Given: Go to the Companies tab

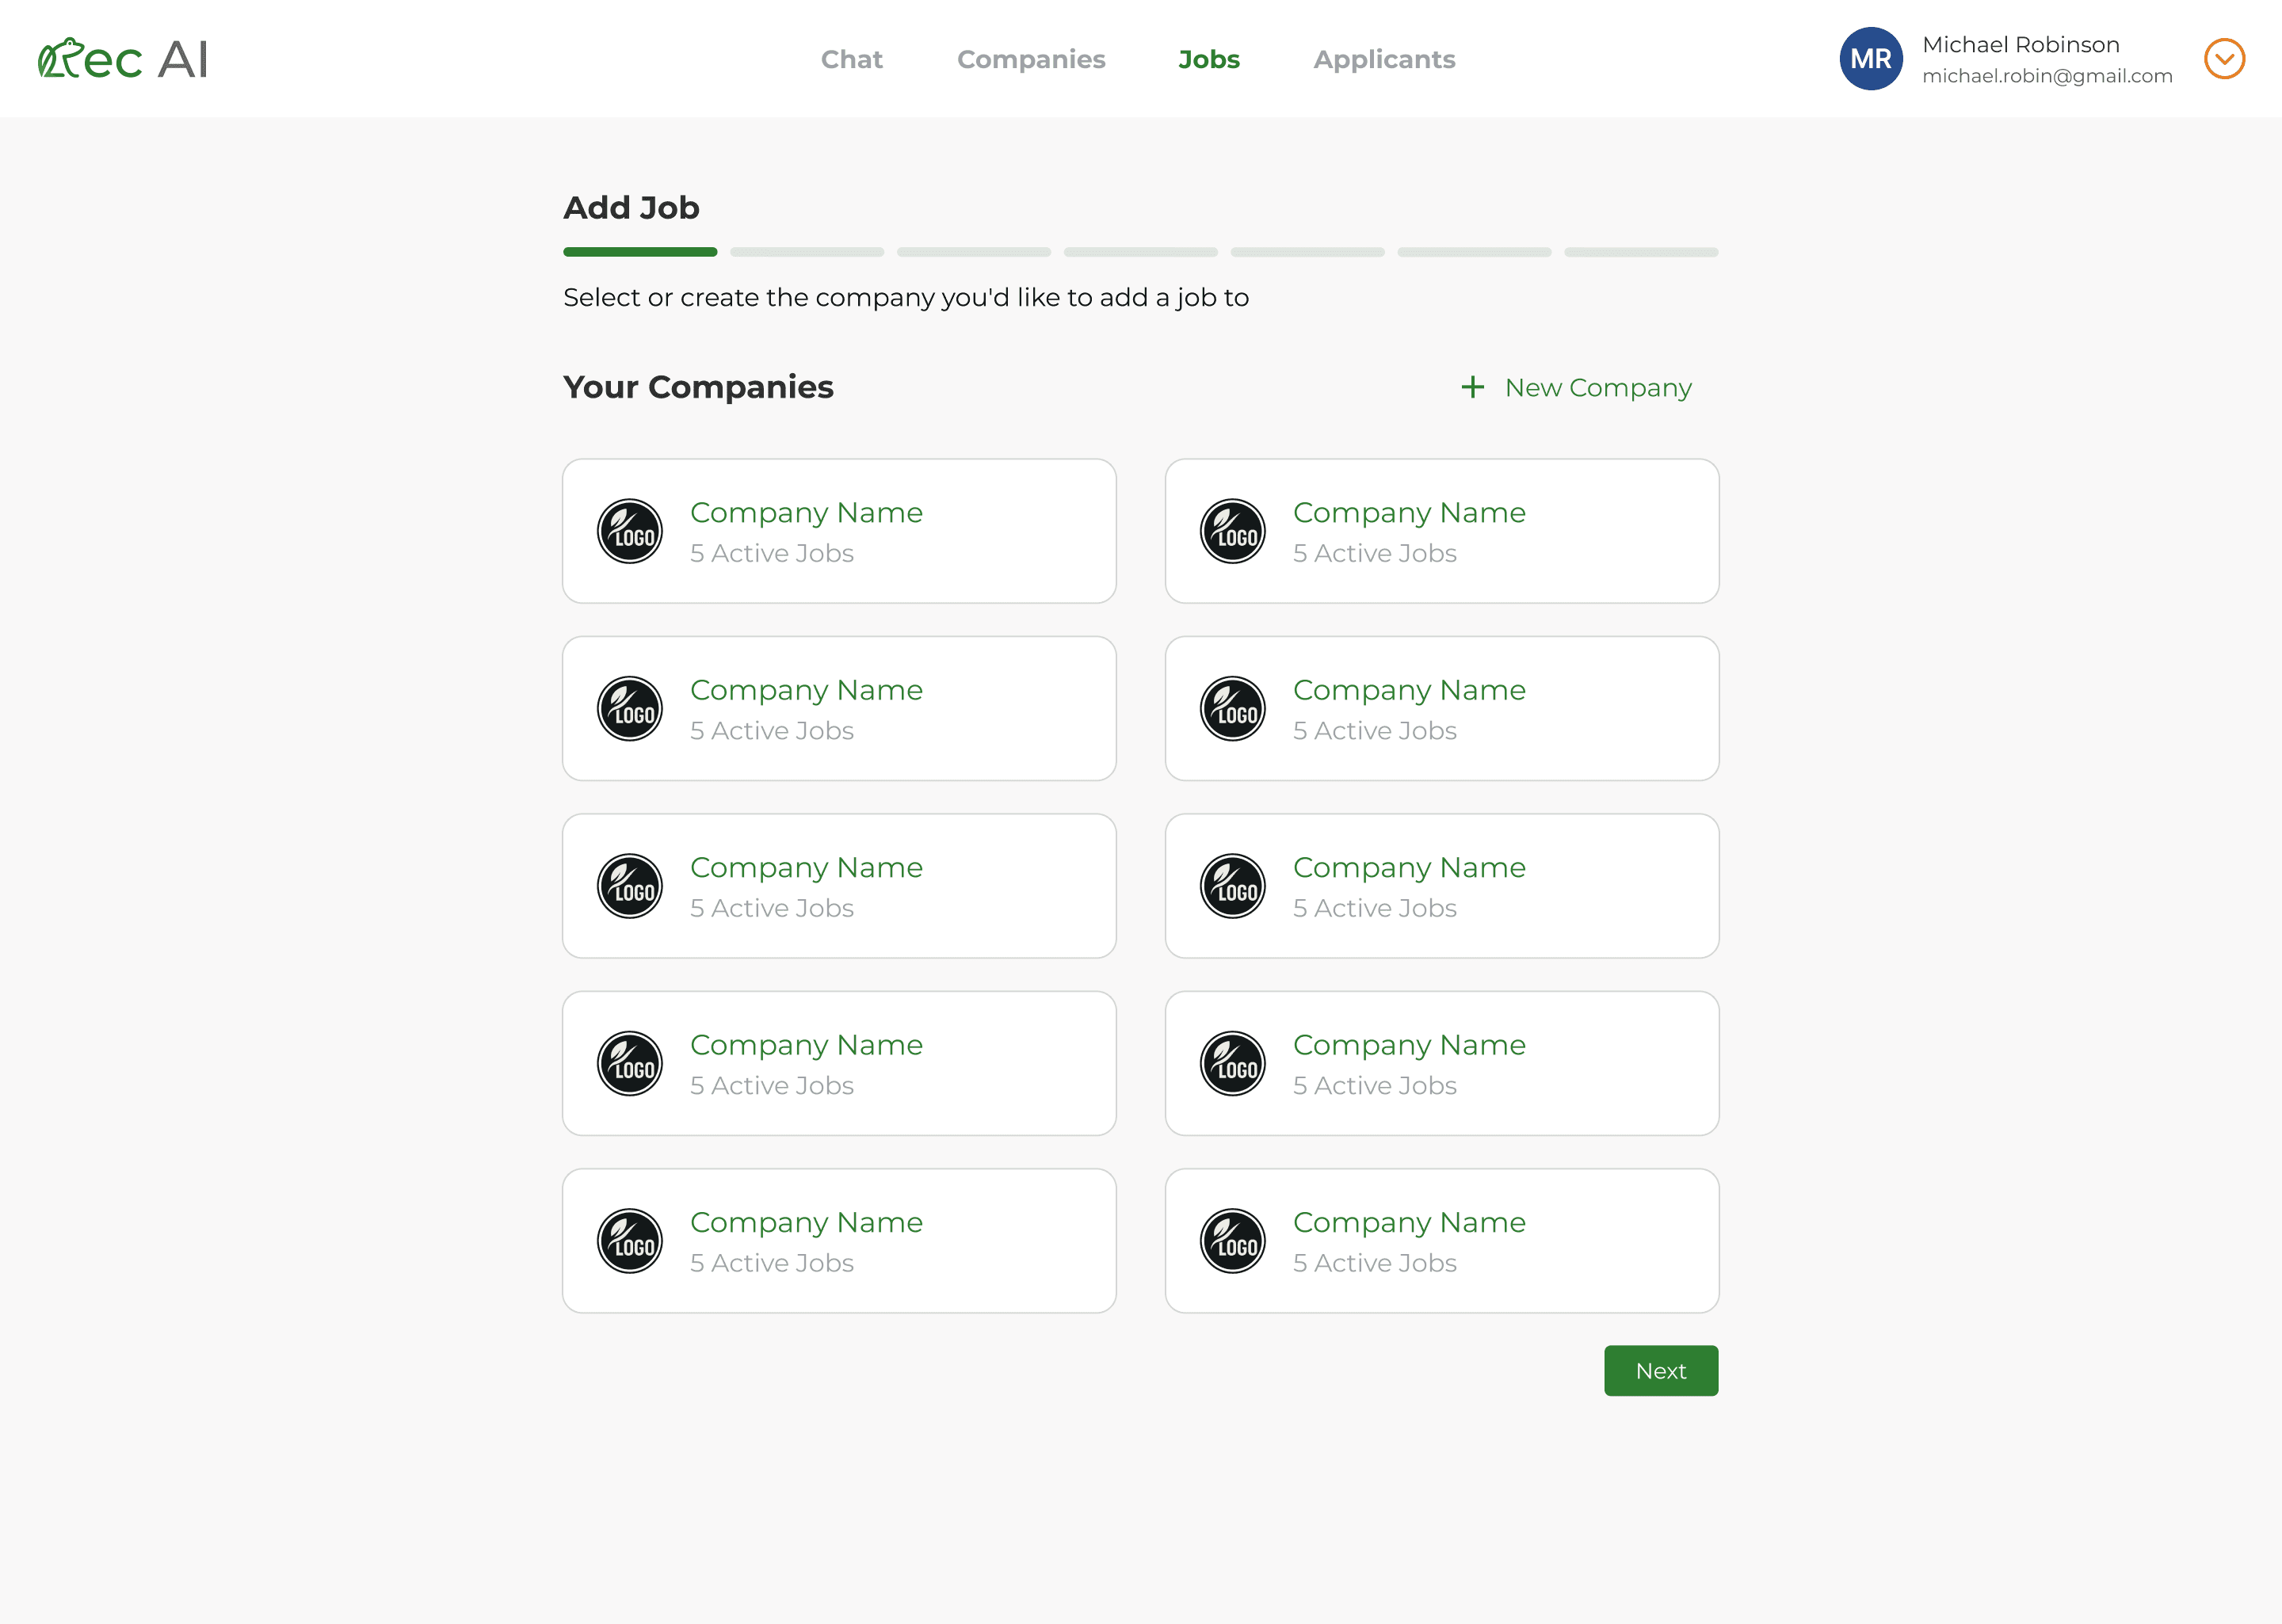Looking at the screenshot, I should (1031, 59).
